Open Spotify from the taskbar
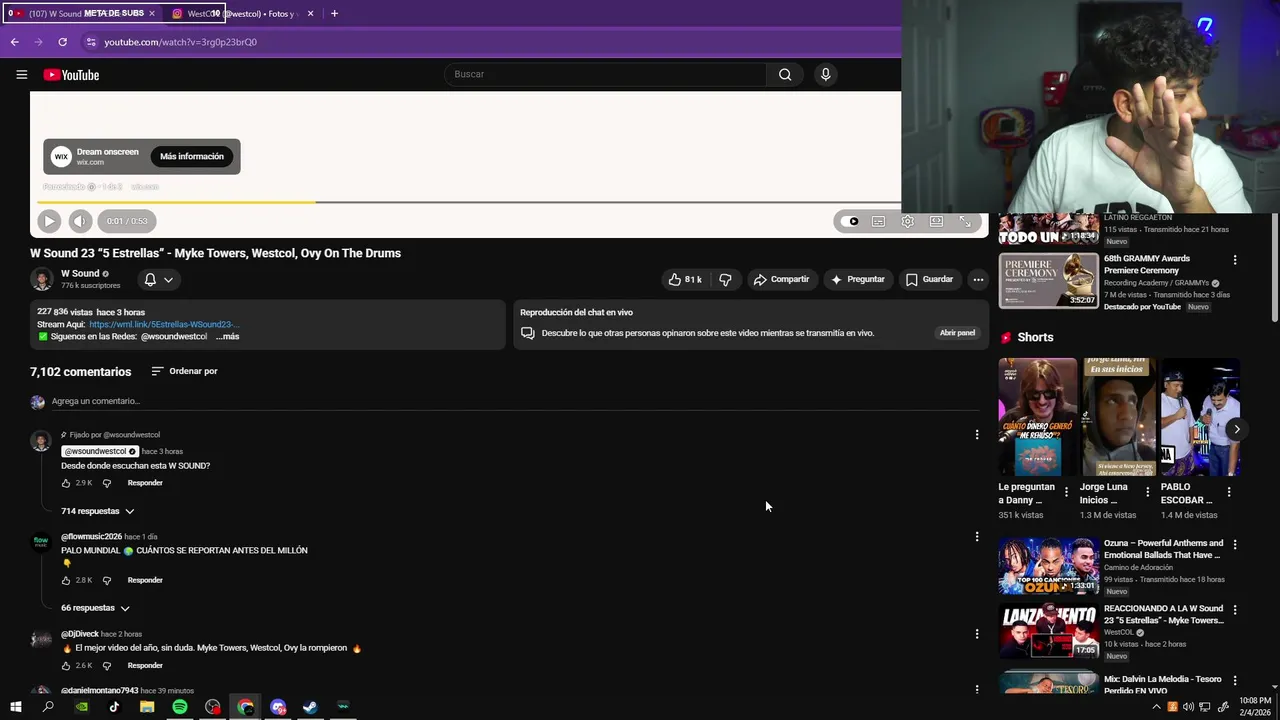 (180, 707)
